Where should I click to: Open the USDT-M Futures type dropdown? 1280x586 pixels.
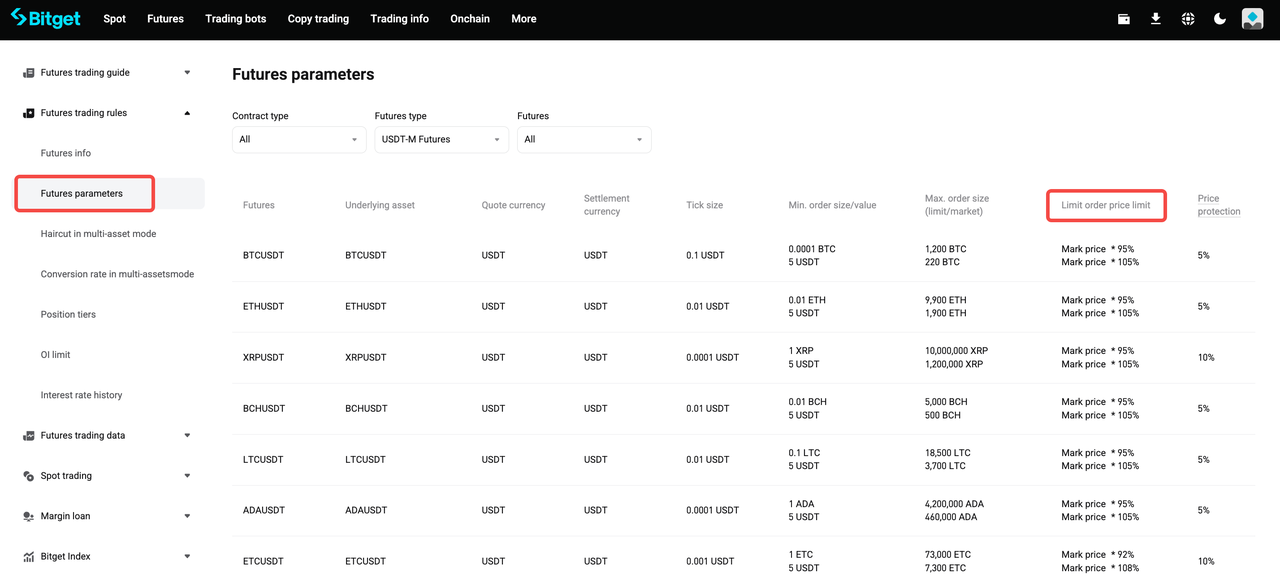coord(441,139)
